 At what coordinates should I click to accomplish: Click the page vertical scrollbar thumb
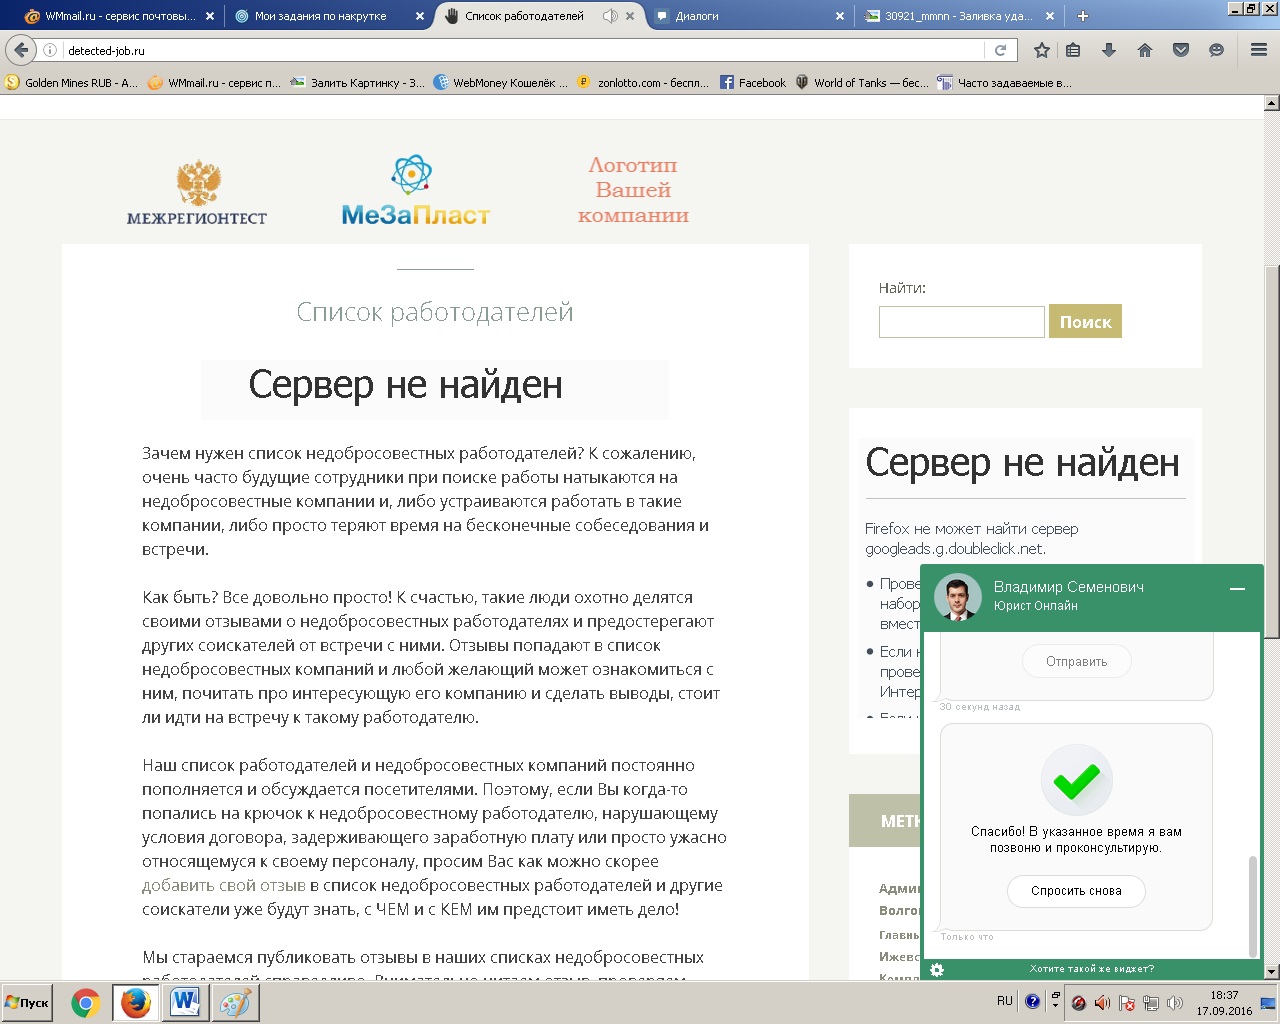(1272, 452)
